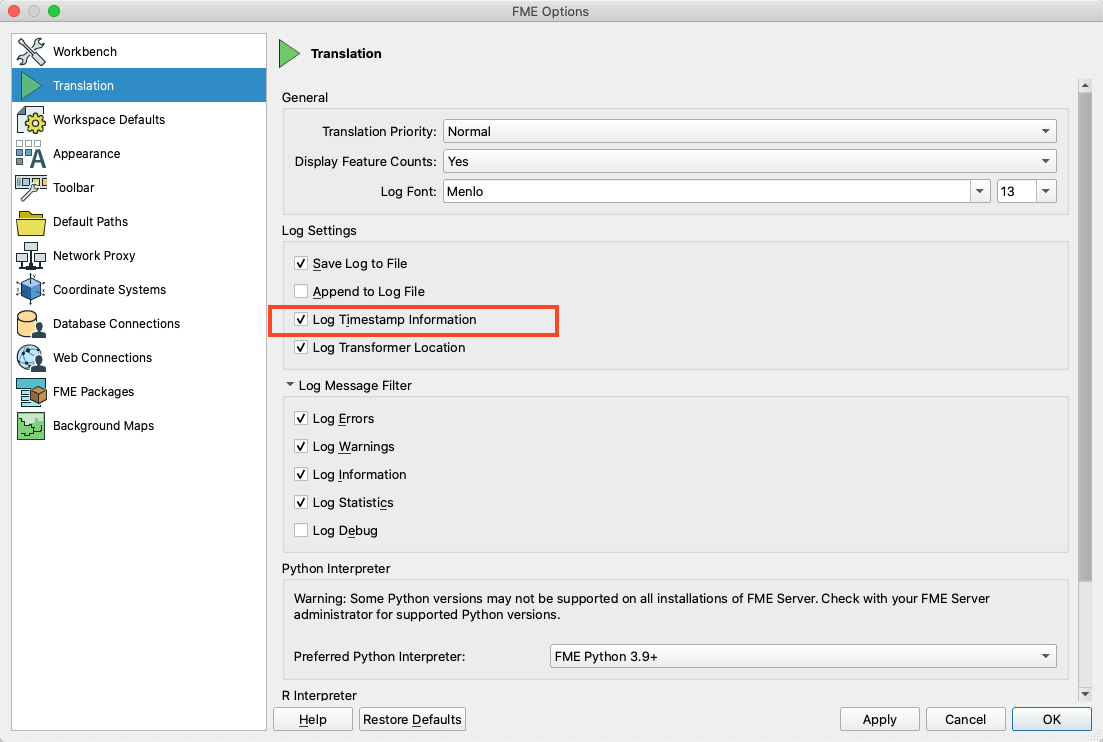Click the Web Connections globe icon
This screenshot has height=742, width=1103.
31,358
